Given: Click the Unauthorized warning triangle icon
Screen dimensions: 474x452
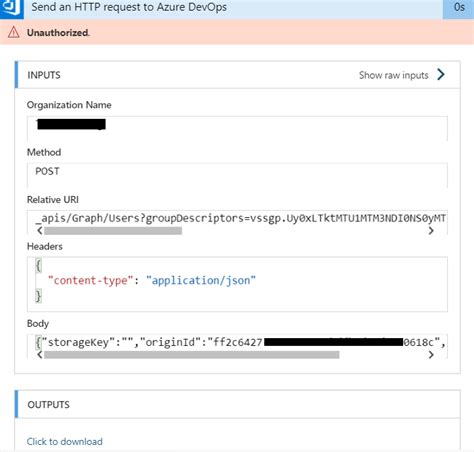Looking at the screenshot, I should point(14,32).
